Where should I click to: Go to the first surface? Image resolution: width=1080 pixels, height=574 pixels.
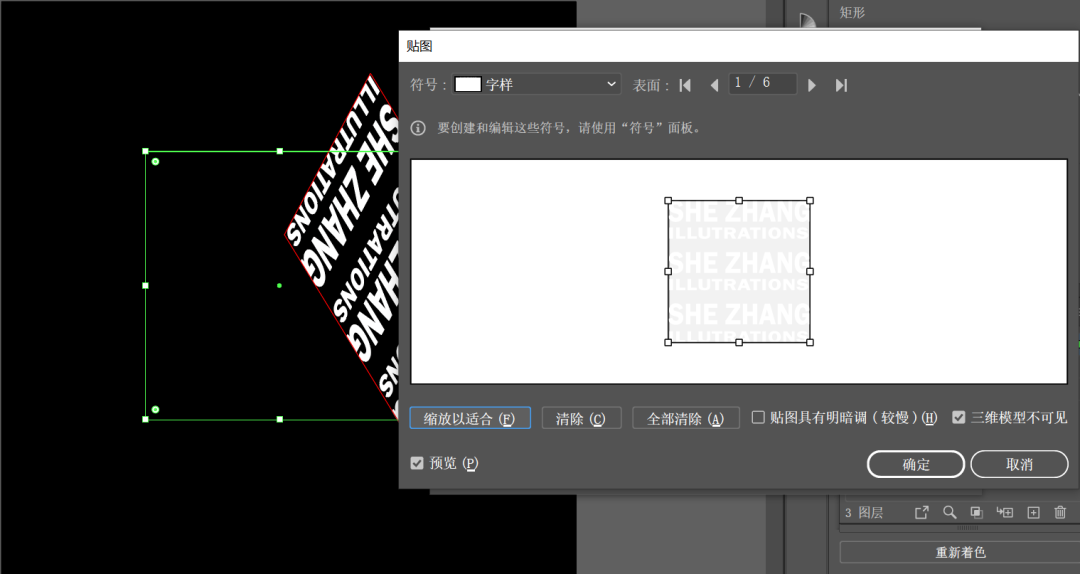(x=685, y=85)
